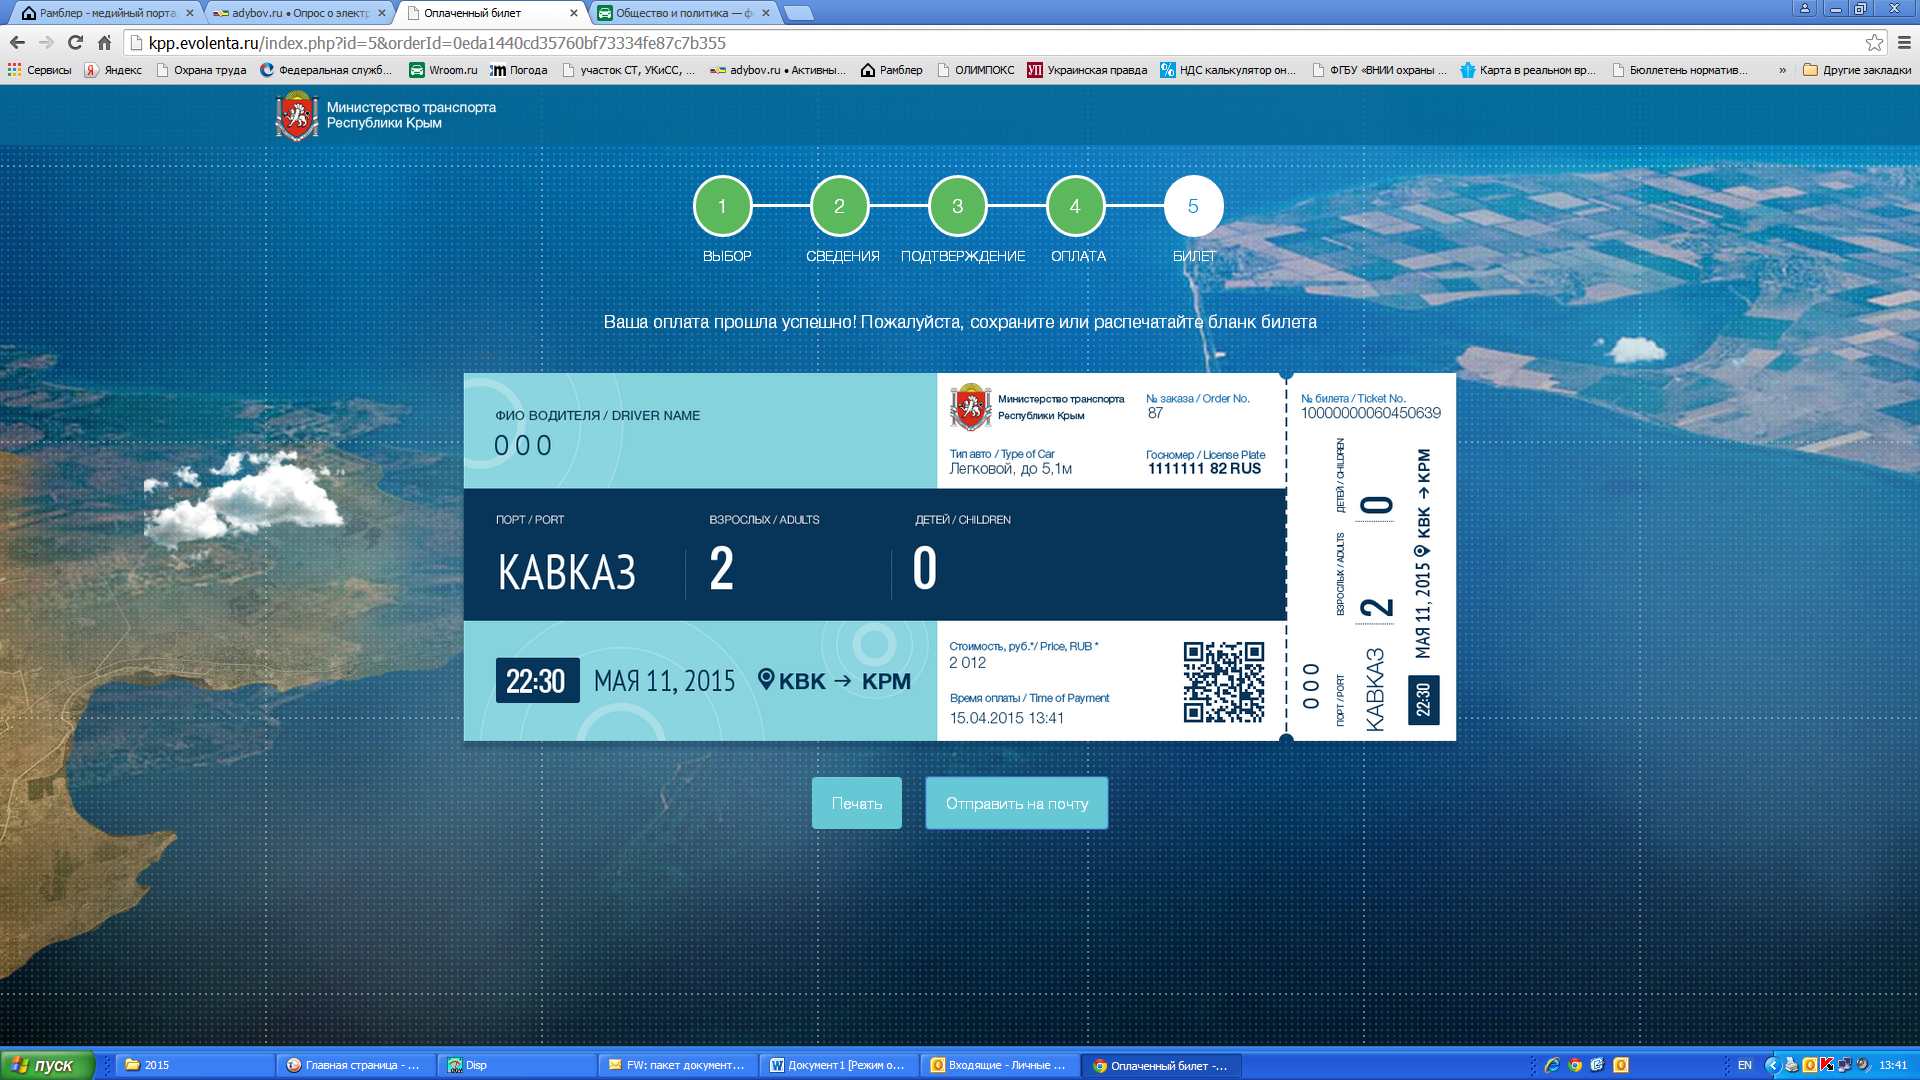The width and height of the screenshot is (1920, 1080).
Task: Open Яндекс bookmark in bar
Action: click(113, 70)
